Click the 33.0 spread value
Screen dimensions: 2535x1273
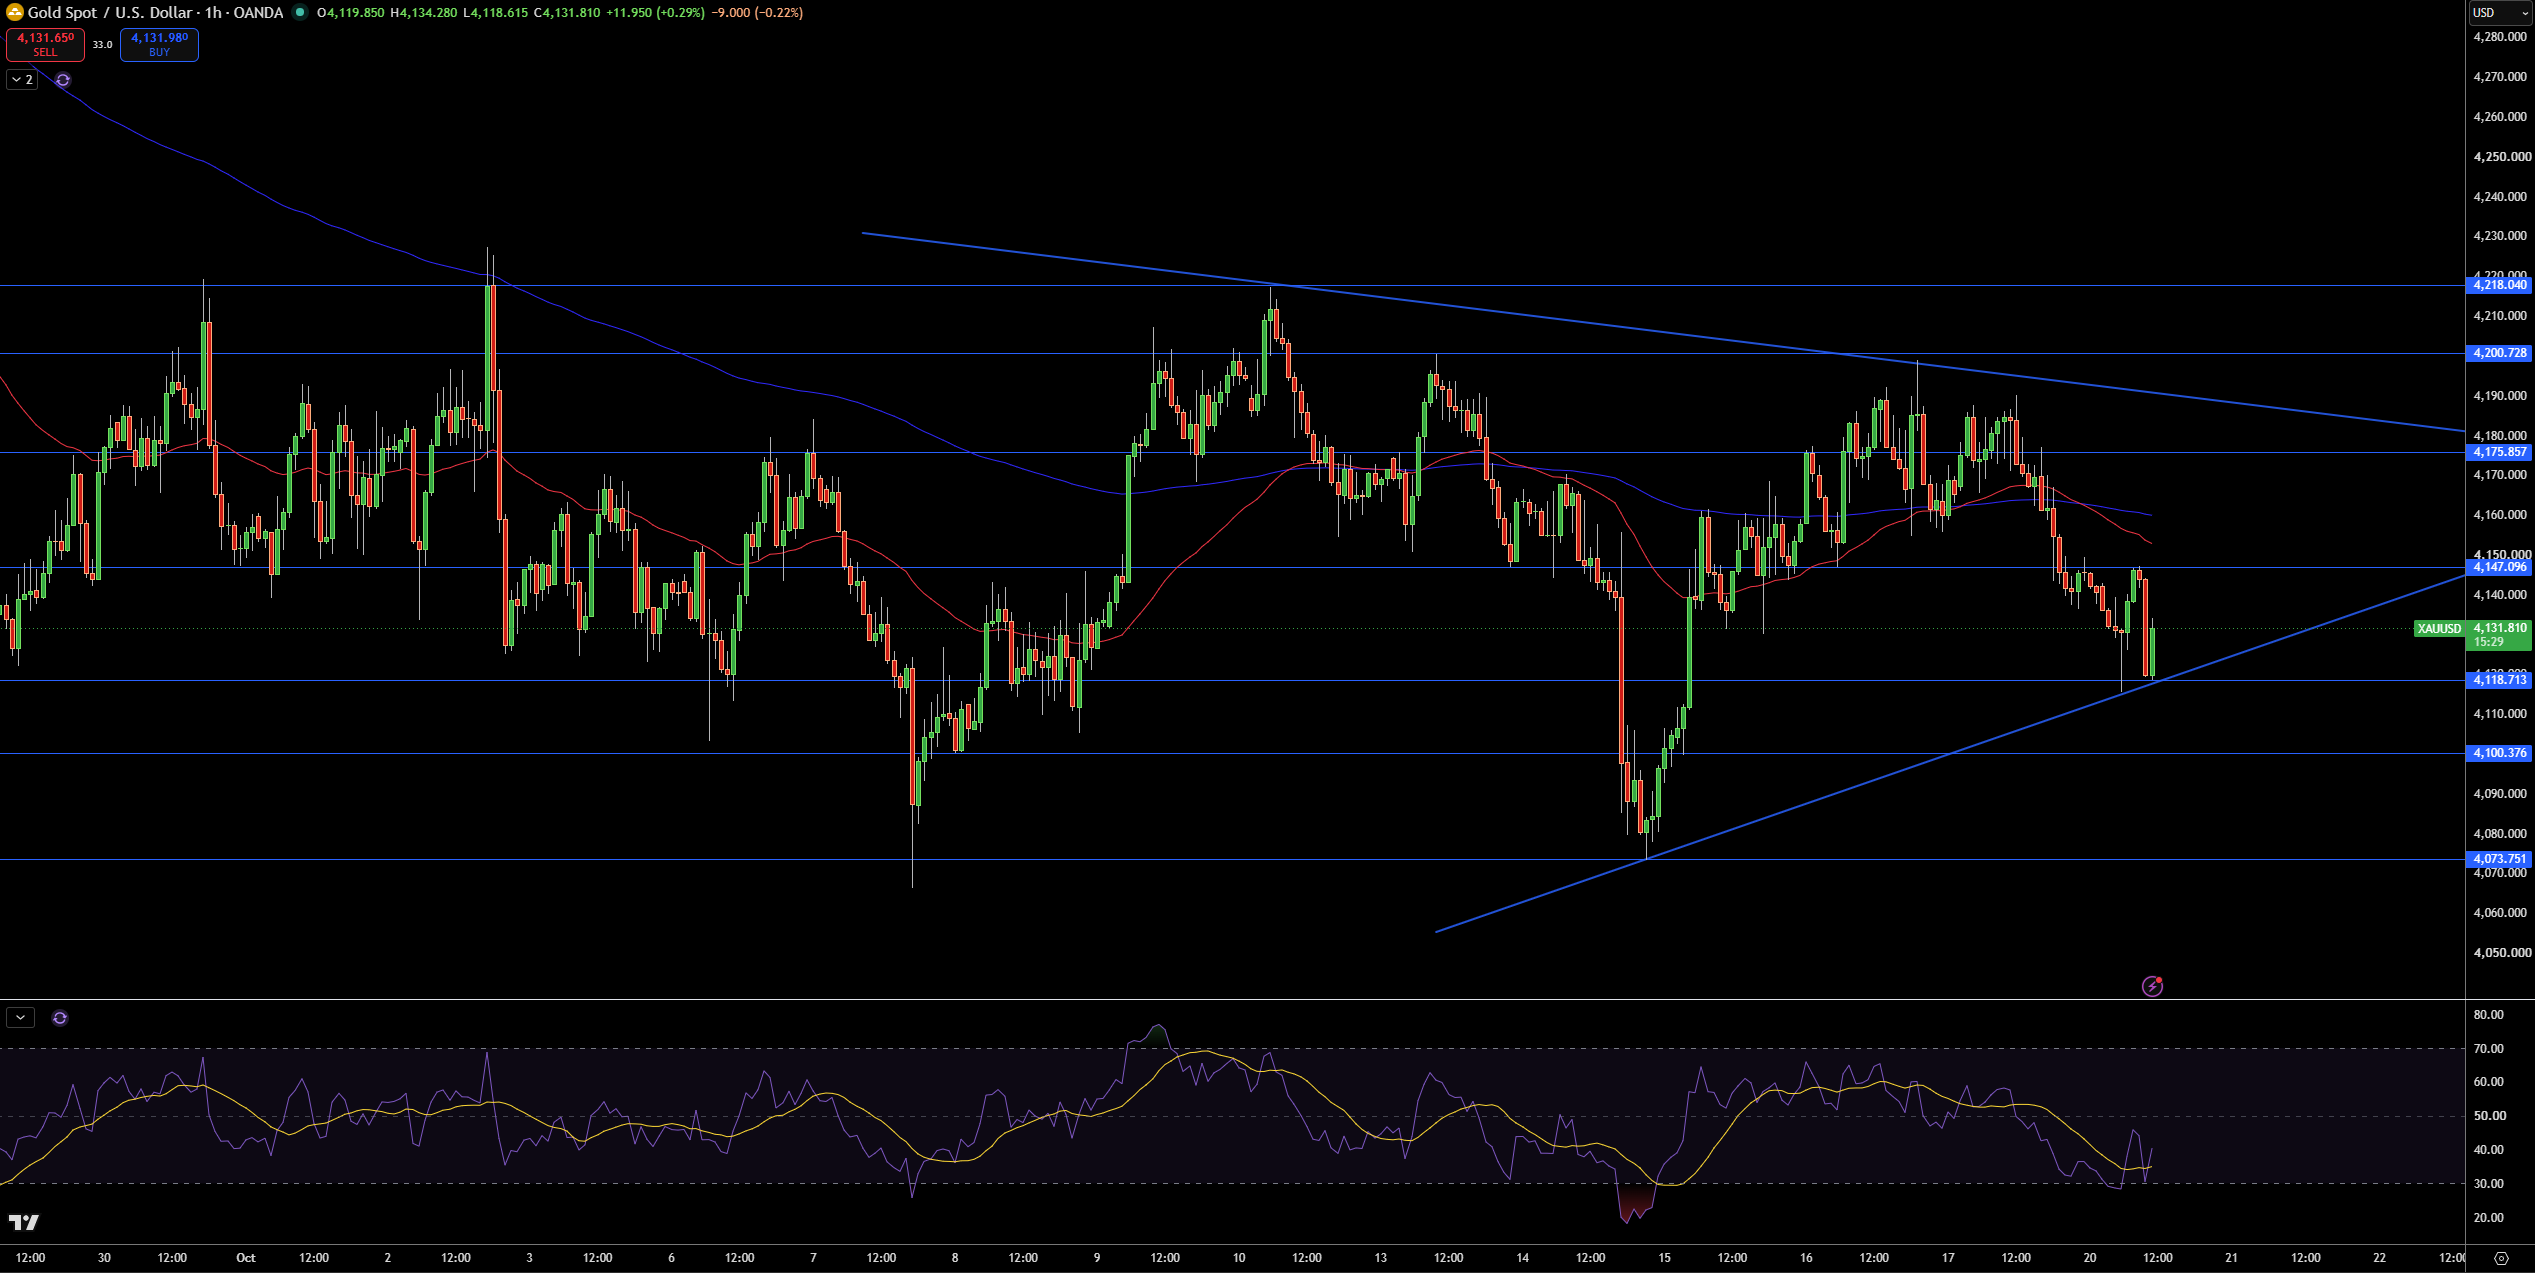(x=102, y=45)
